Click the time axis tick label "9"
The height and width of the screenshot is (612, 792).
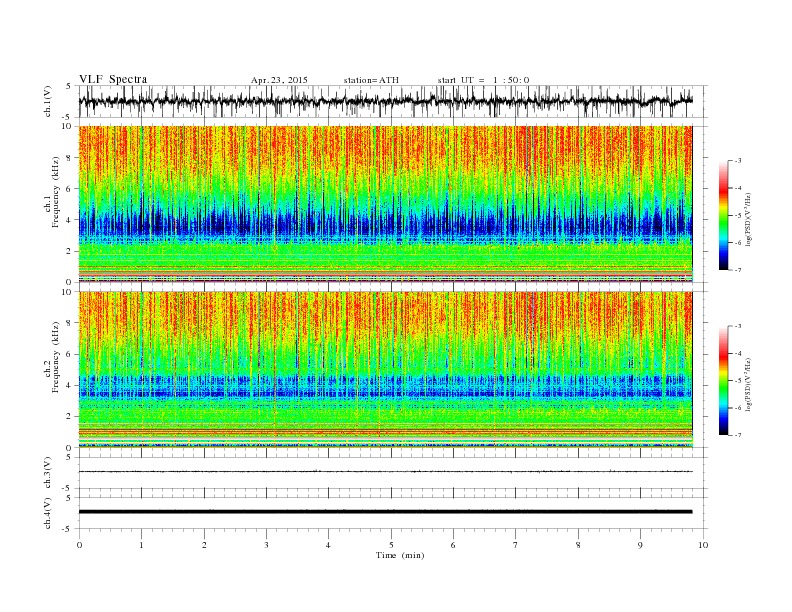640,545
